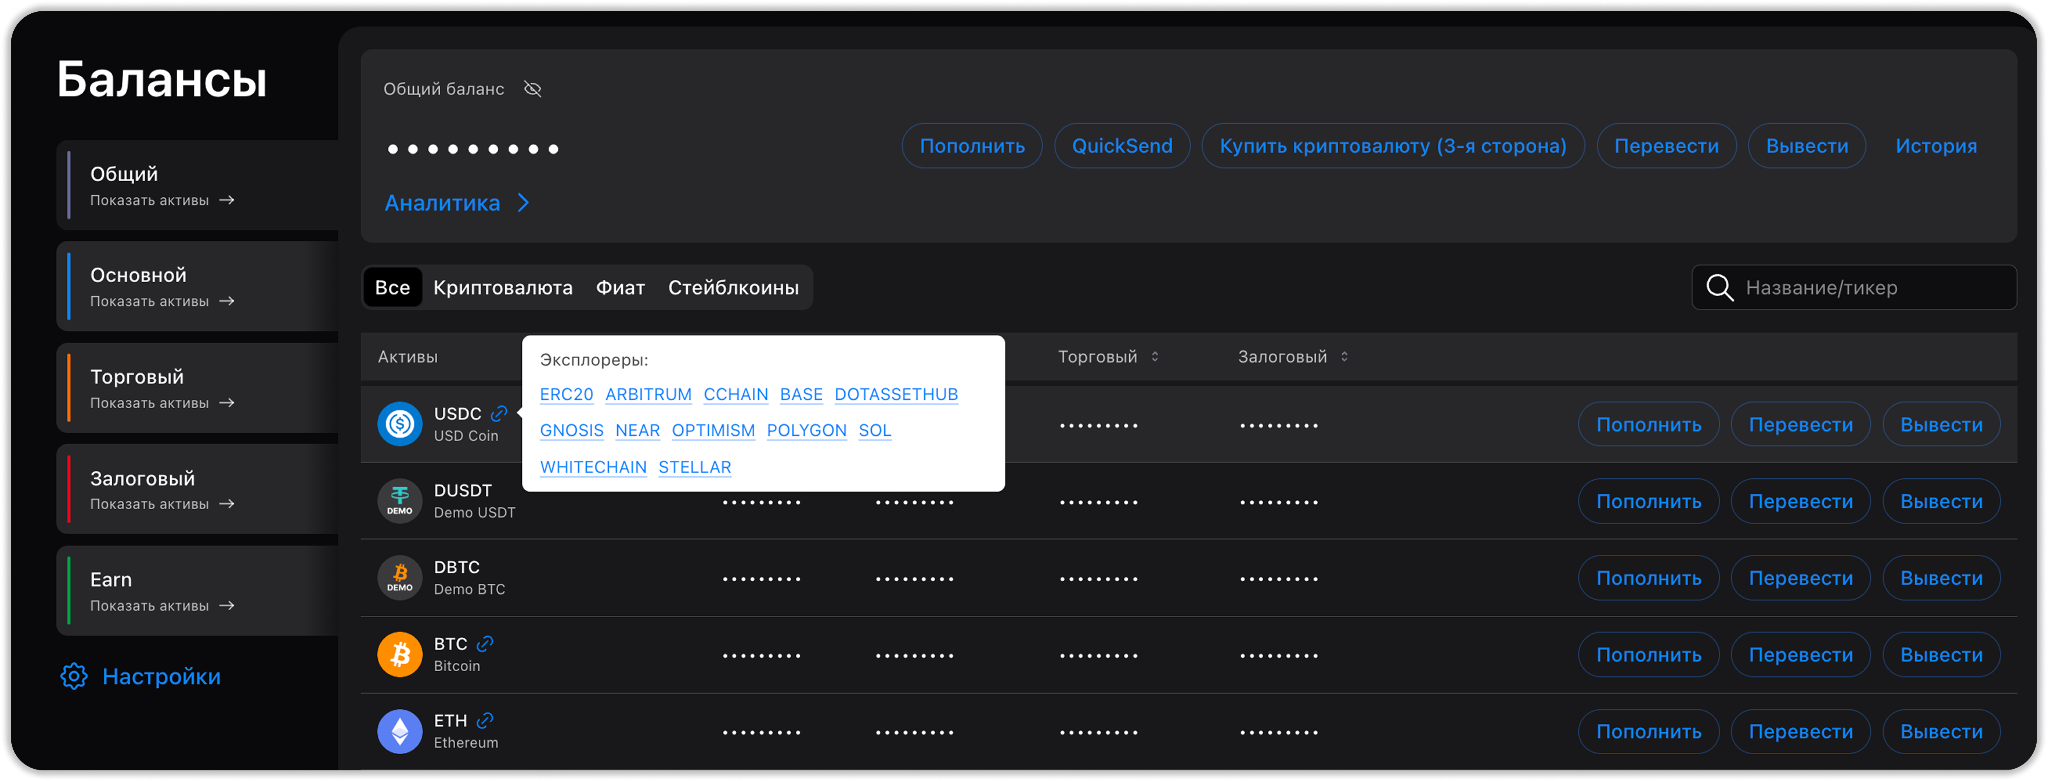Viewport: 2048px width, 781px height.
Task: Click the USDC coin icon
Action: tap(399, 424)
